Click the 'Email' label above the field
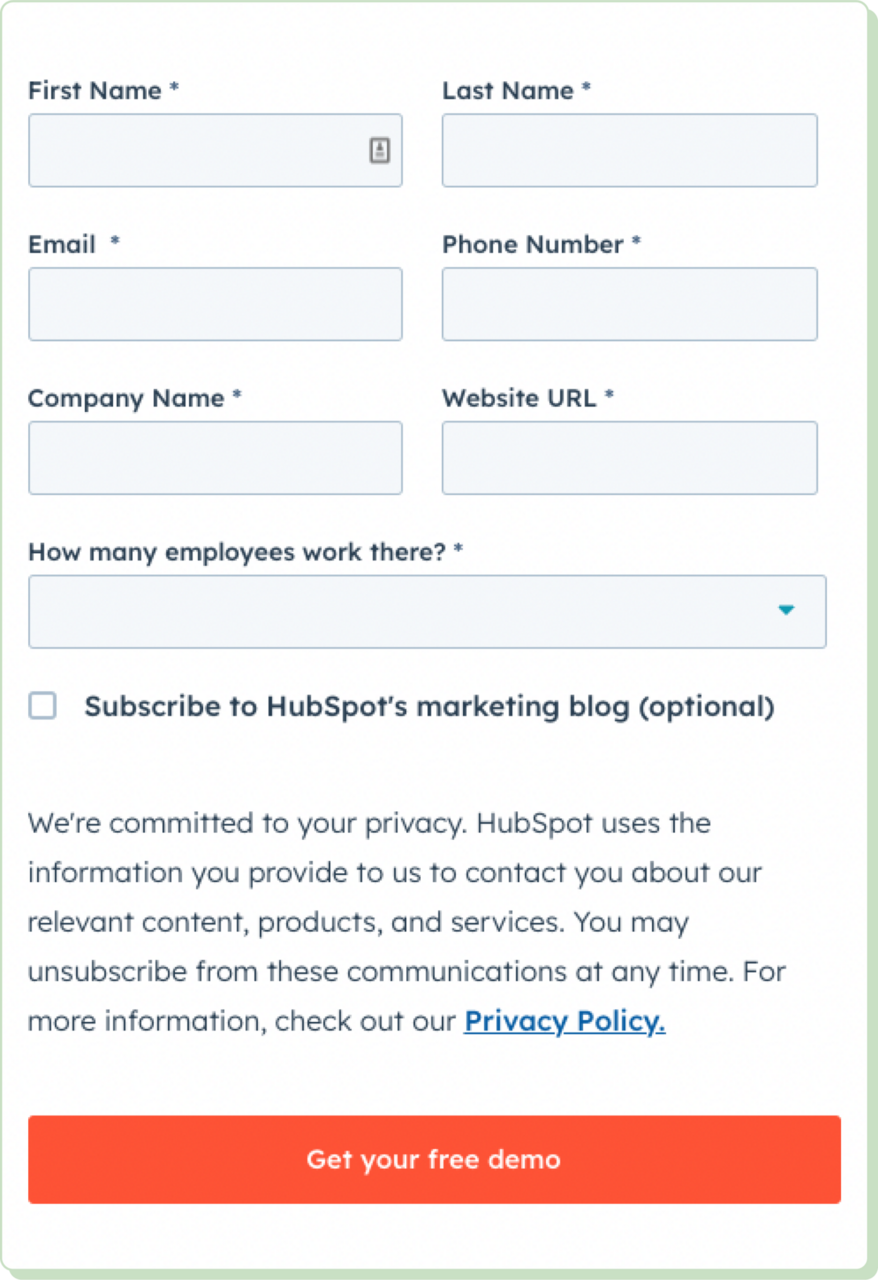Viewport: 878px width, 1280px height. [x=62, y=245]
